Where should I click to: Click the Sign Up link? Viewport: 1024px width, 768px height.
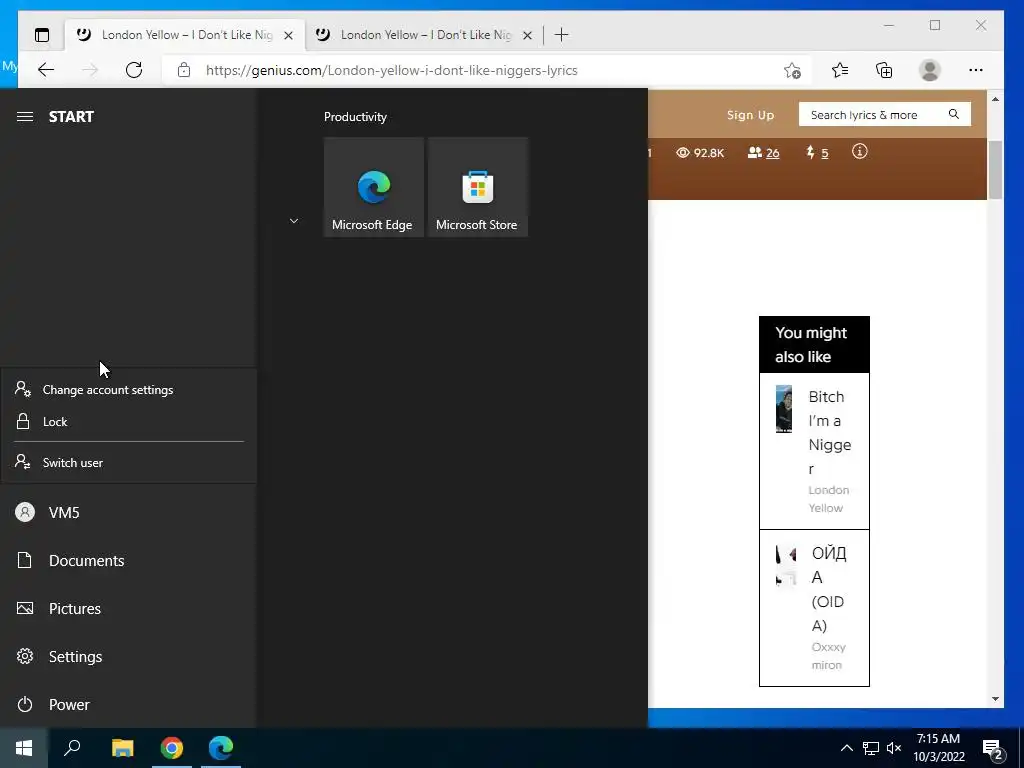750,115
